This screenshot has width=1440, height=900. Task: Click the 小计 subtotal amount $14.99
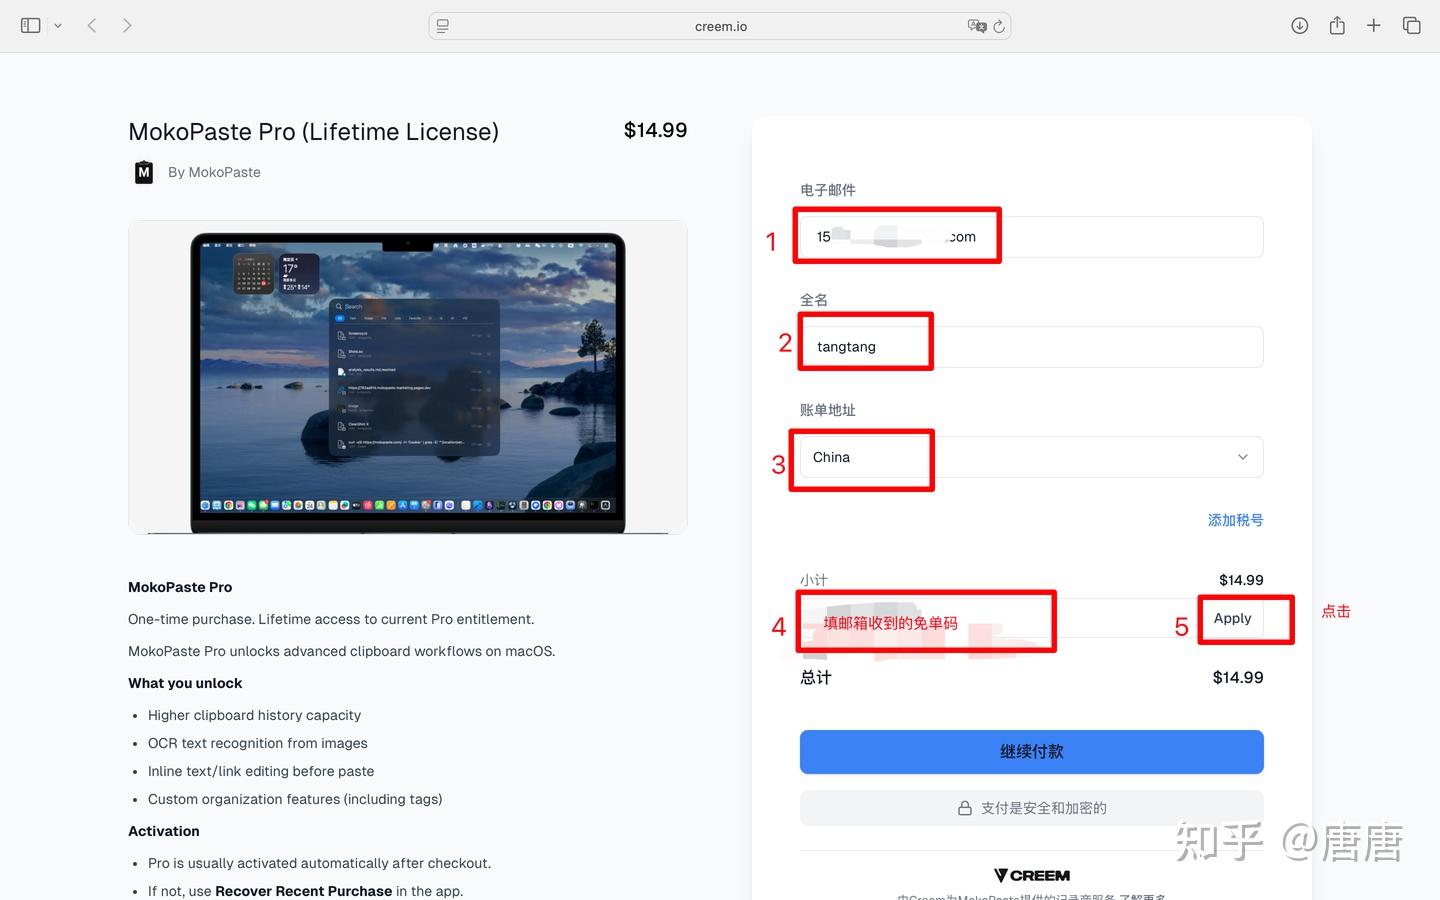(x=1241, y=580)
